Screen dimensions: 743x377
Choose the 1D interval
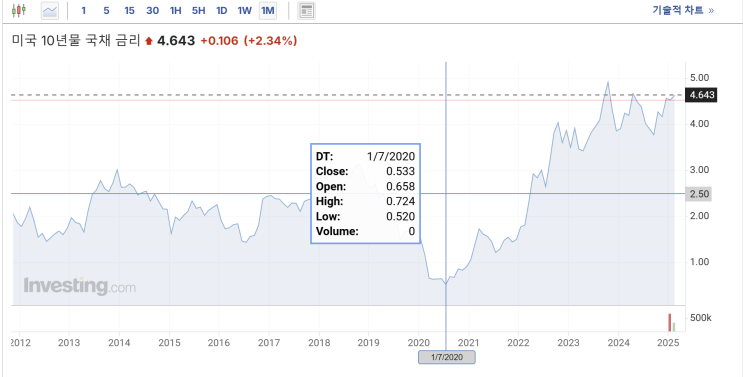[221, 10]
